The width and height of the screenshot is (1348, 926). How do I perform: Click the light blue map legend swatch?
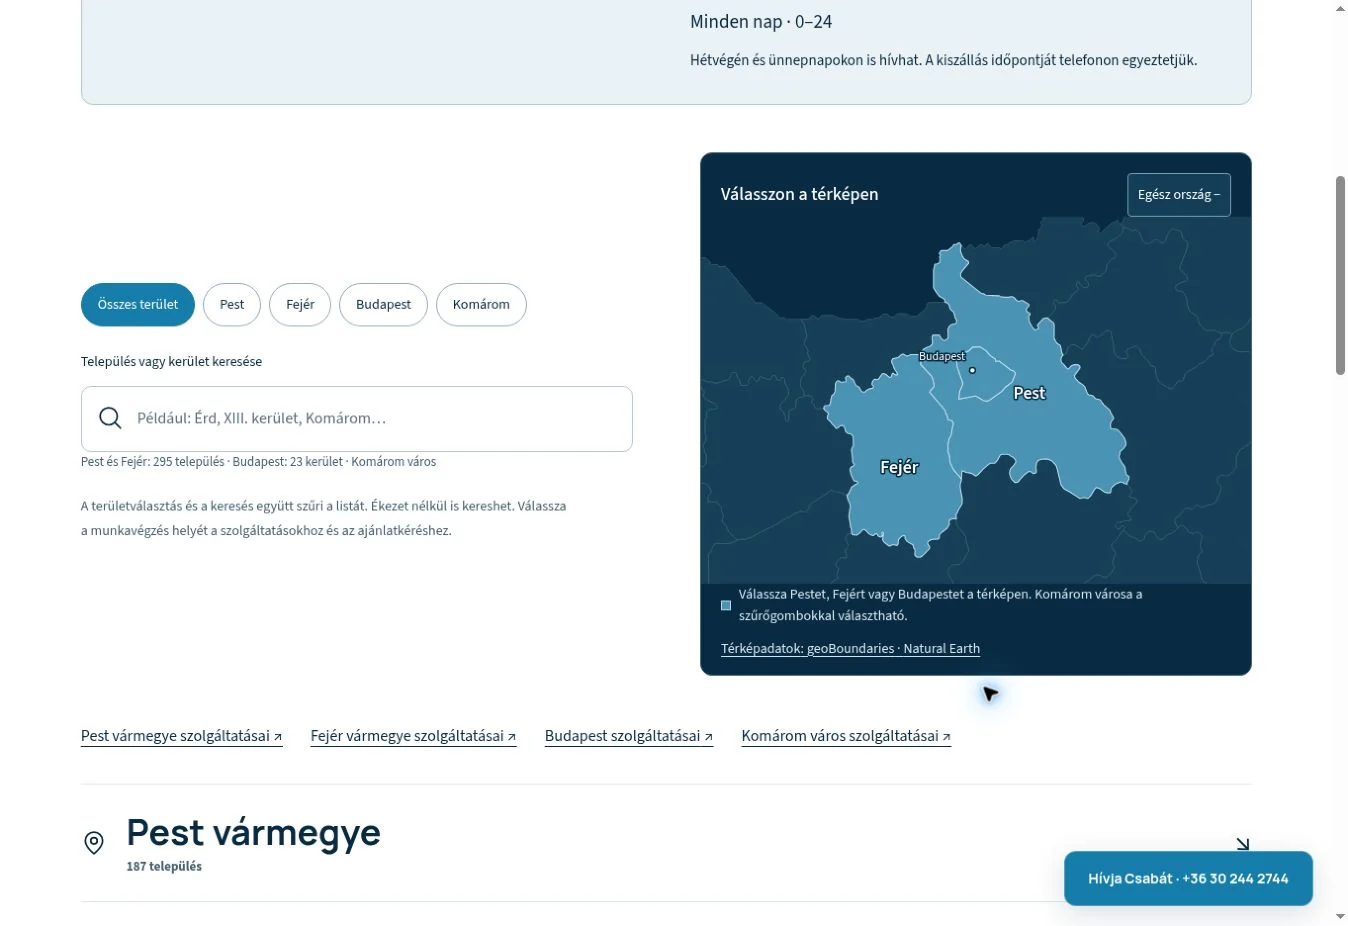tap(726, 605)
